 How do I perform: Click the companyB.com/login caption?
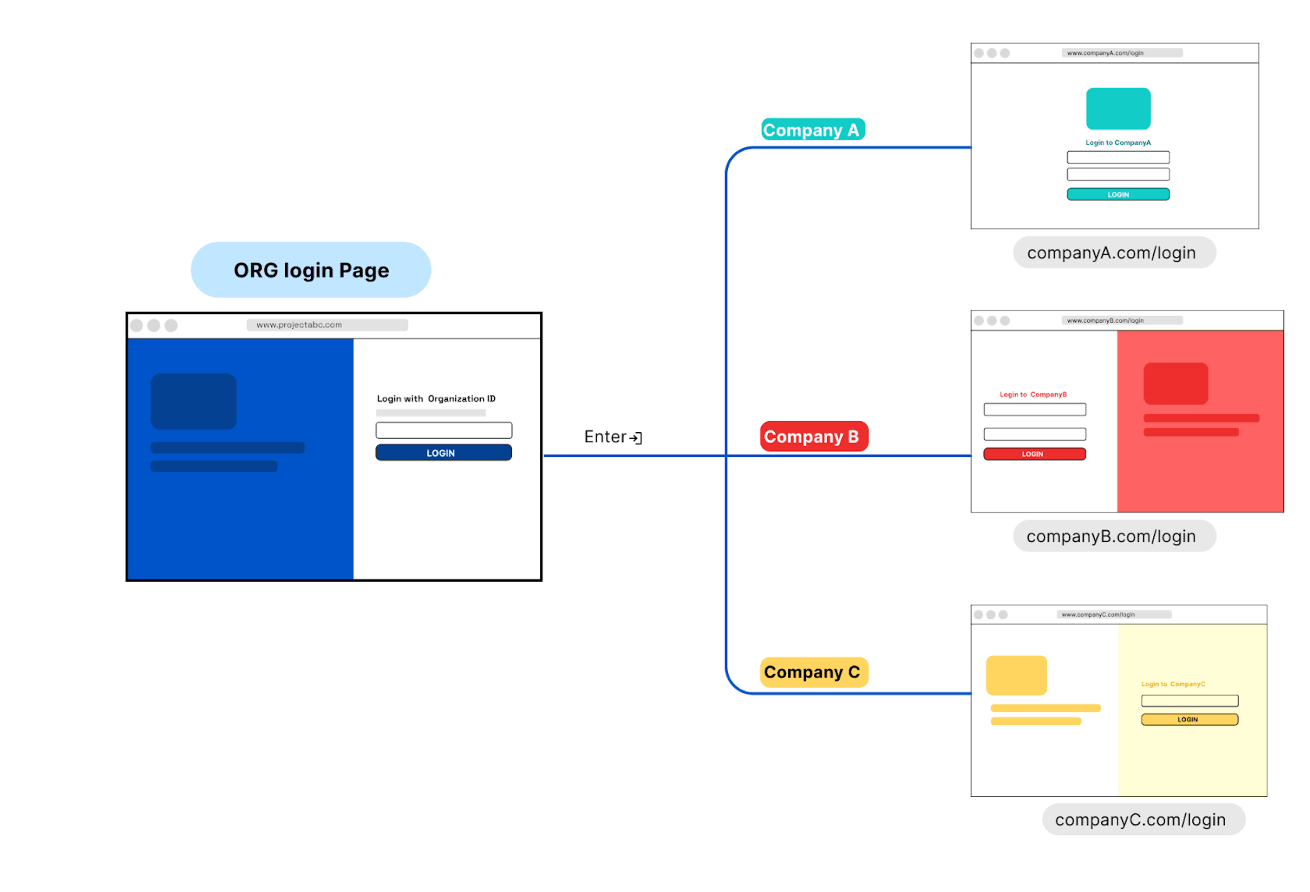[1114, 536]
